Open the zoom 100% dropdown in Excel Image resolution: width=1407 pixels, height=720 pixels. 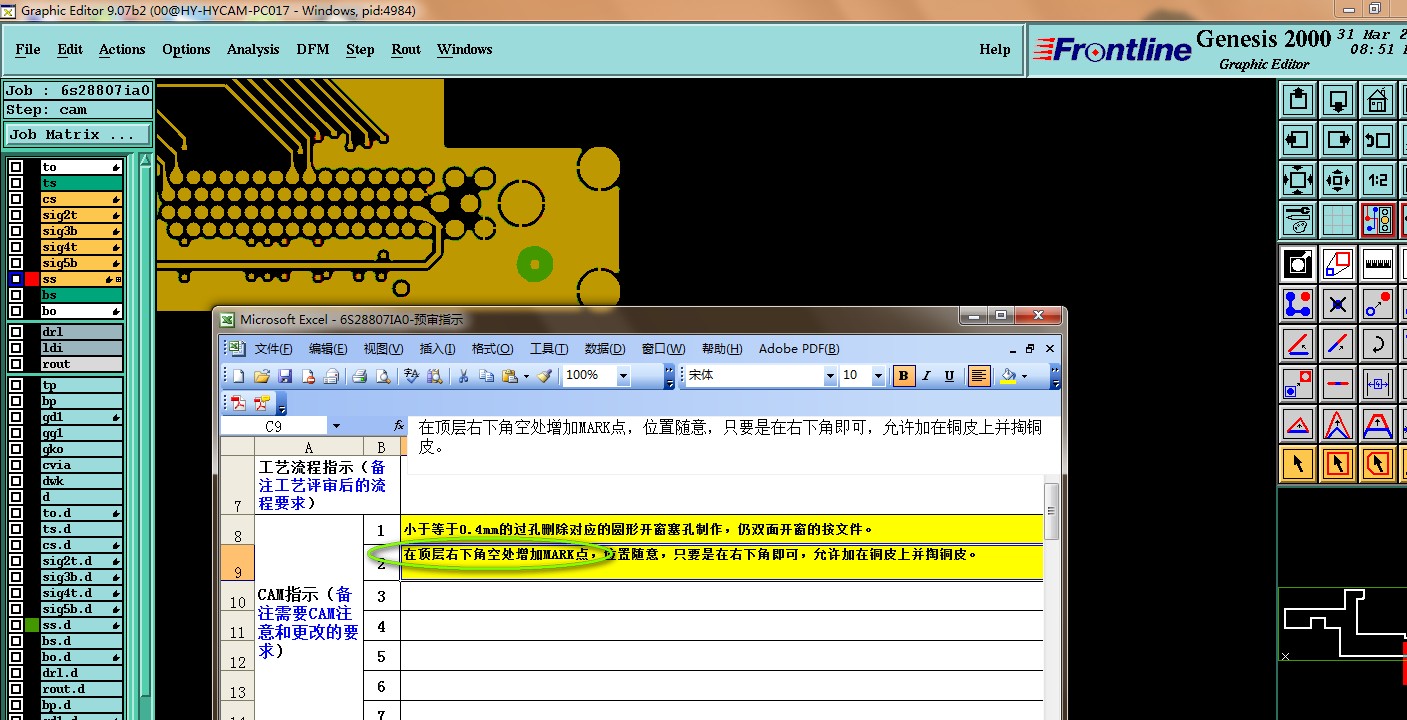(624, 376)
